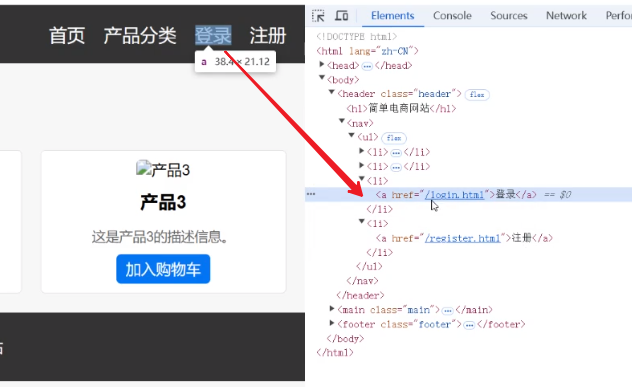Image resolution: width=632 pixels, height=387 pixels.
Task: Select the DOCTYPE html row
Action: point(356,37)
